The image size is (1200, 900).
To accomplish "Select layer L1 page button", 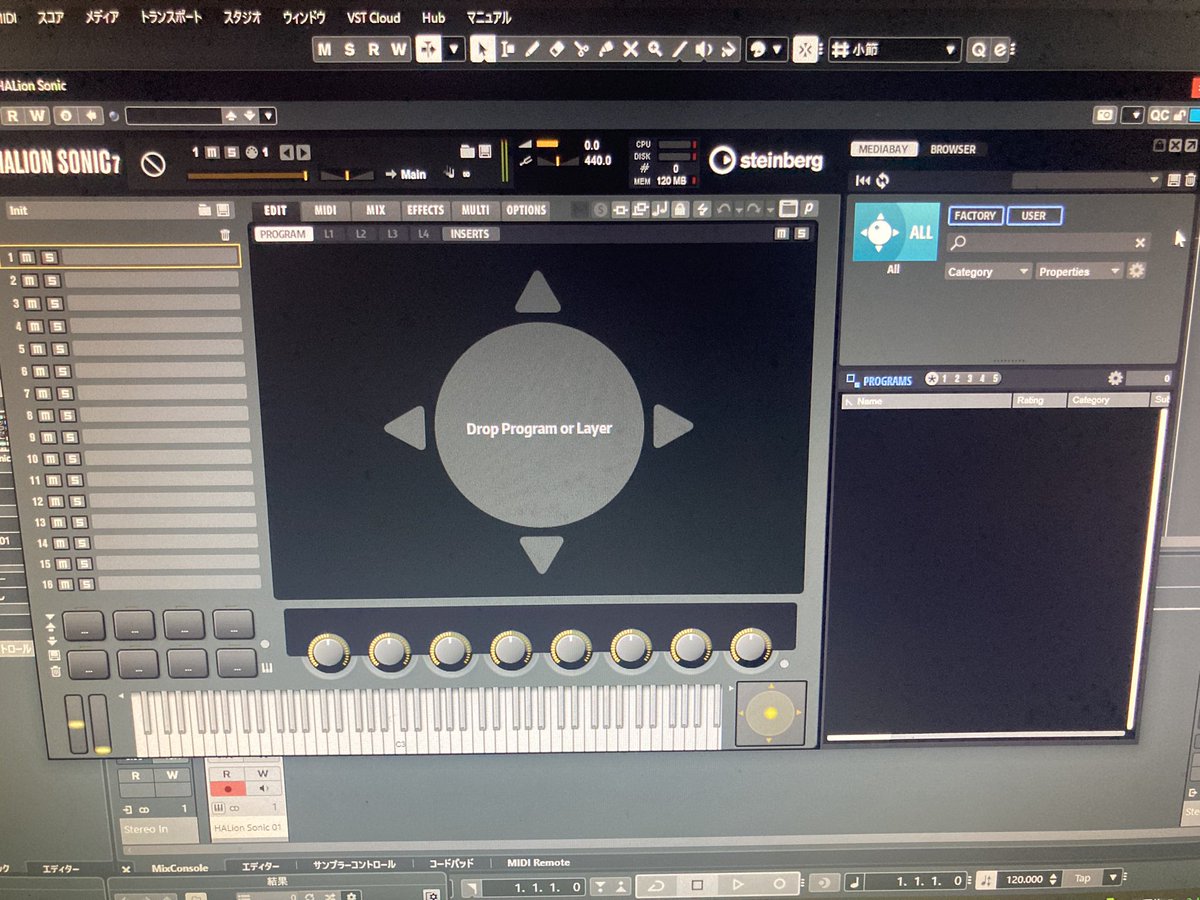I will pyautogui.click(x=328, y=234).
